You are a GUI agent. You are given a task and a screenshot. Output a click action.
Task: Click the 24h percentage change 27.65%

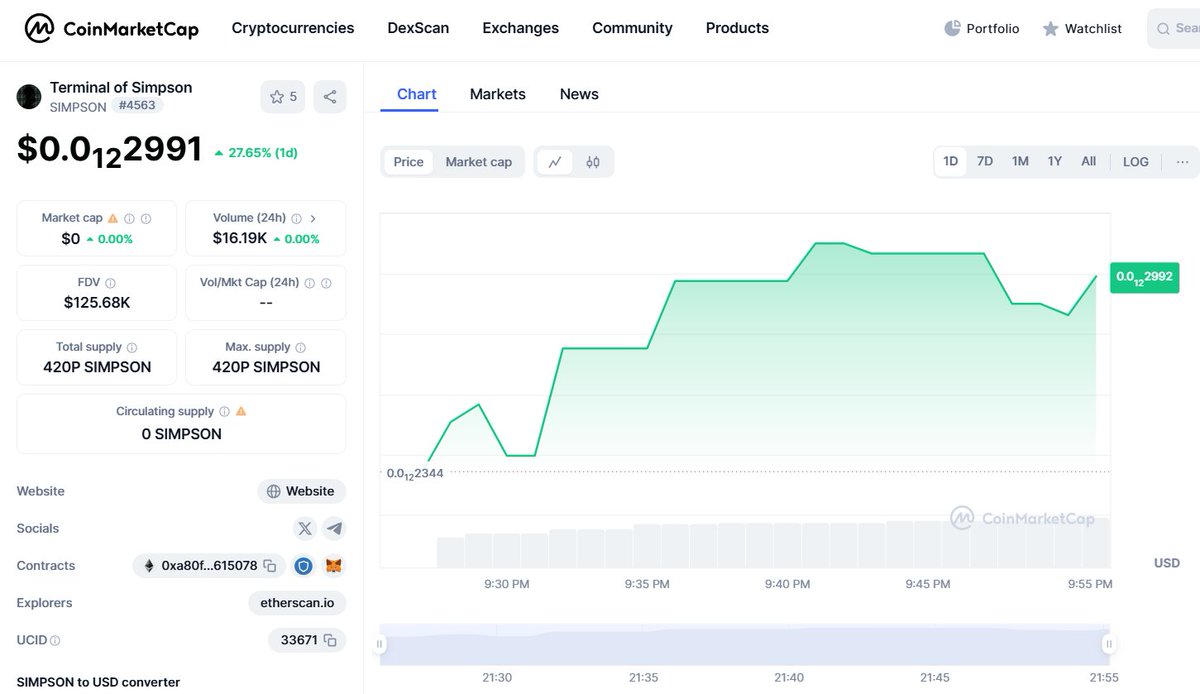point(255,153)
